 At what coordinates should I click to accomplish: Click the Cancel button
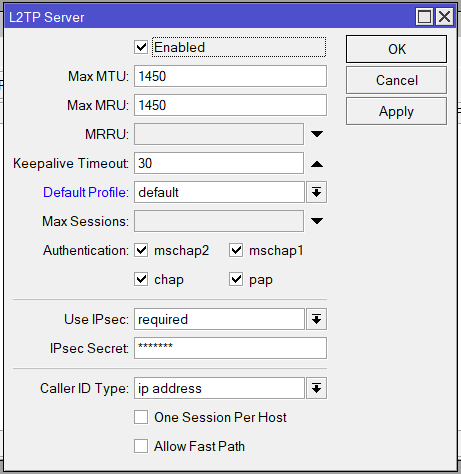396,80
